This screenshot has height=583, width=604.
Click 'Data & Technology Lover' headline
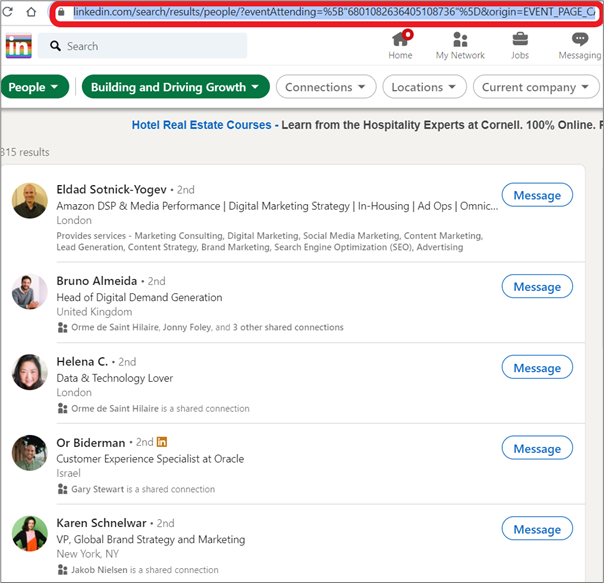[114, 378]
